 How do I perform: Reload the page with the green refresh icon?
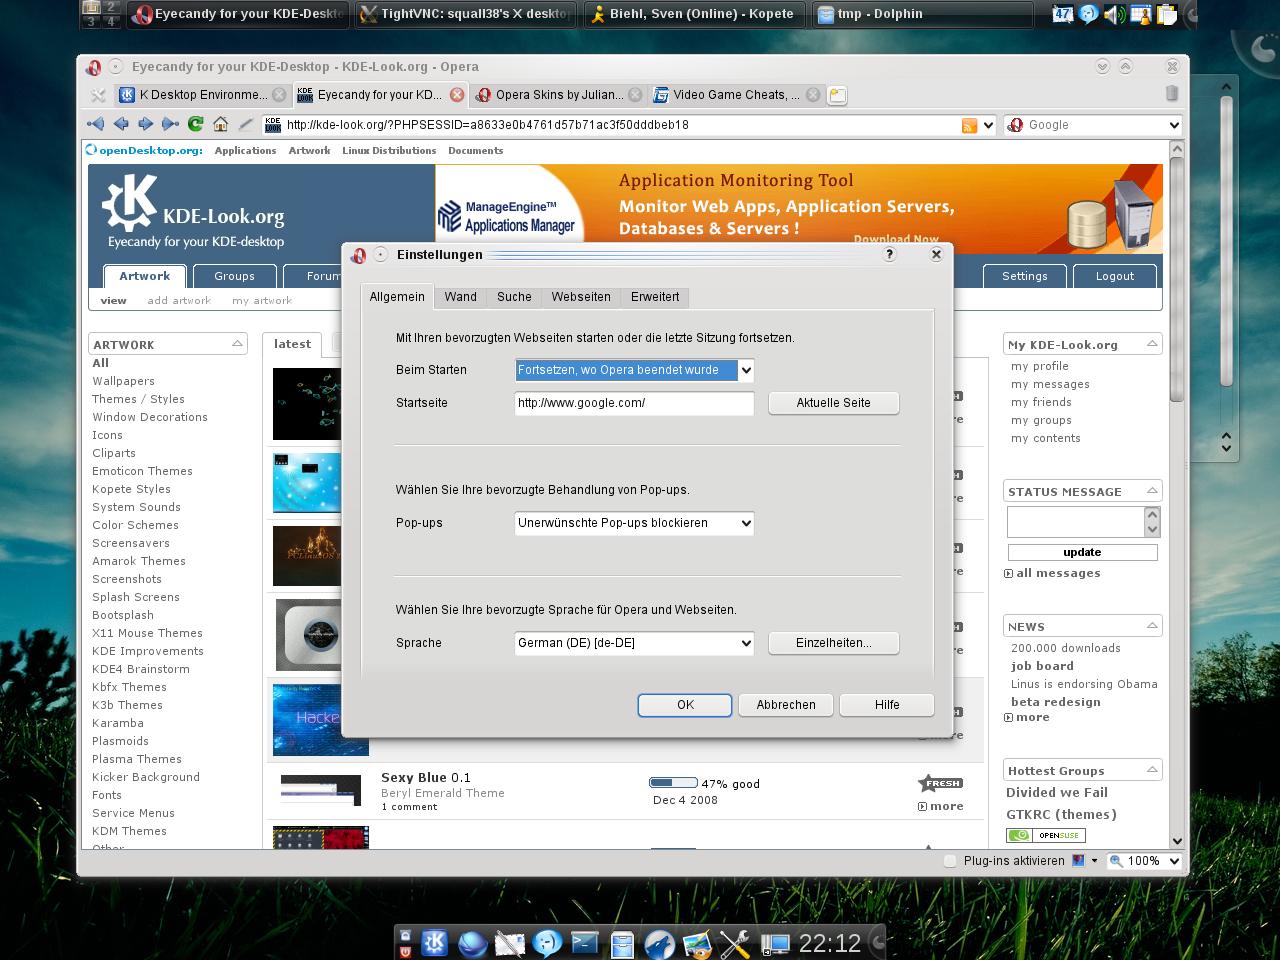(196, 124)
